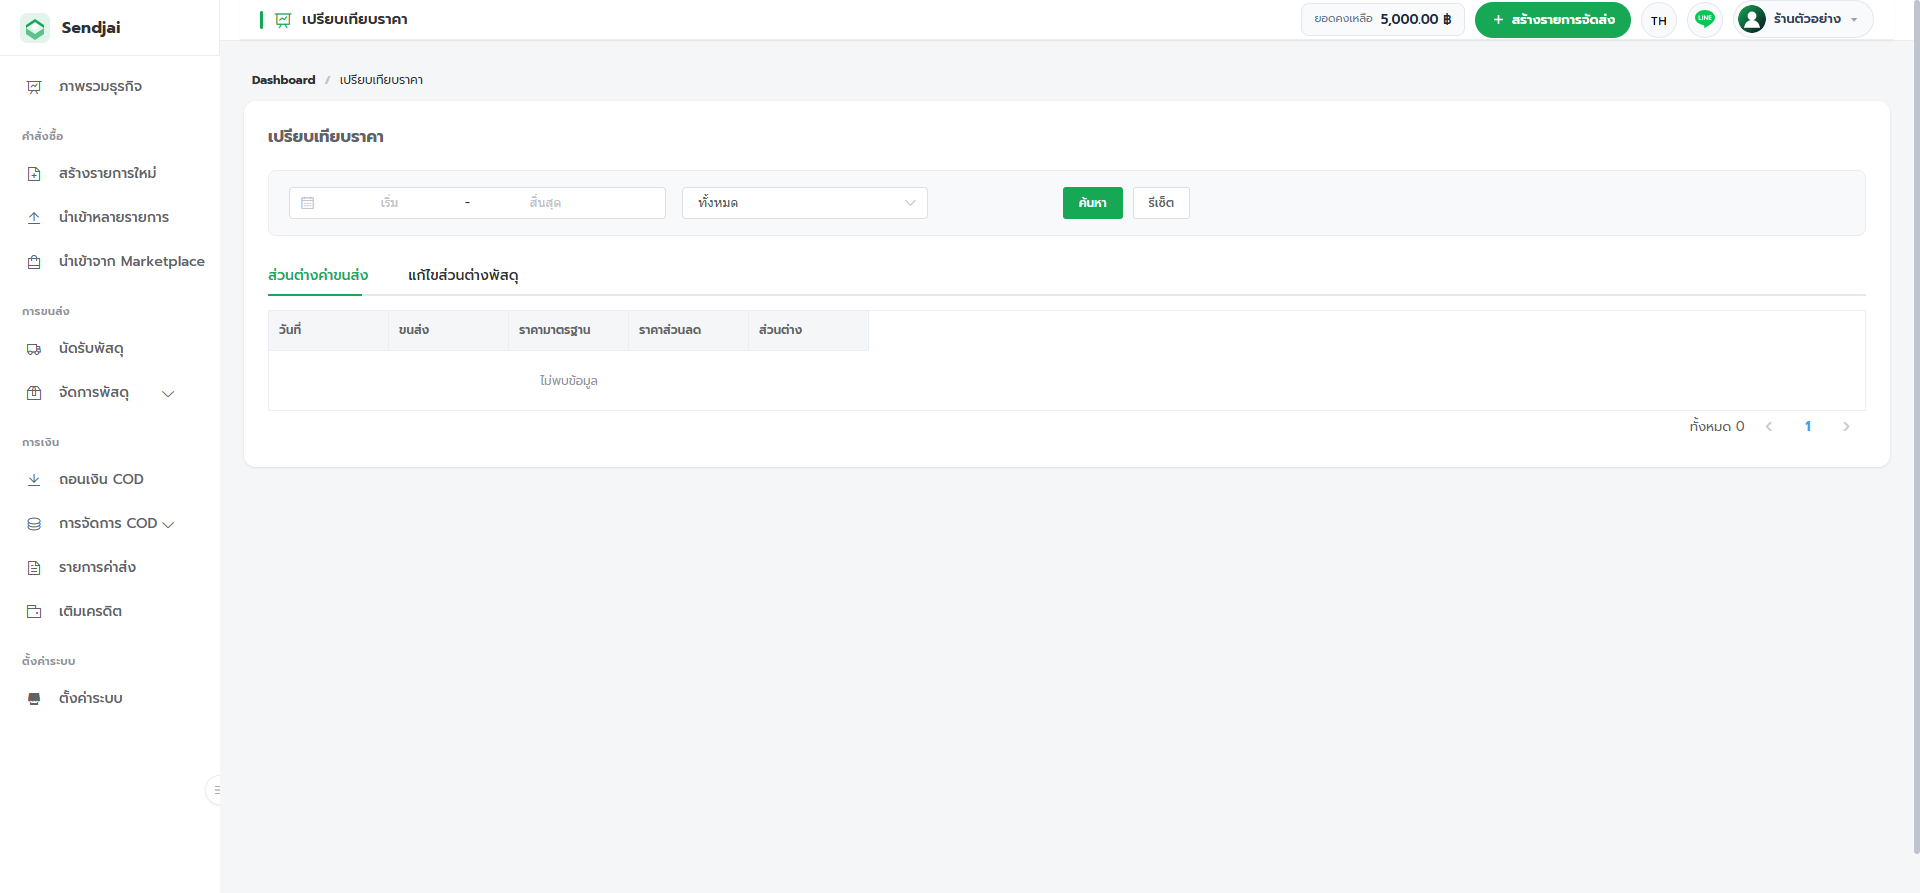The height and width of the screenshot is (893, 1920).
Task: Select page 1 in pagination
Action: point(1808,427)
